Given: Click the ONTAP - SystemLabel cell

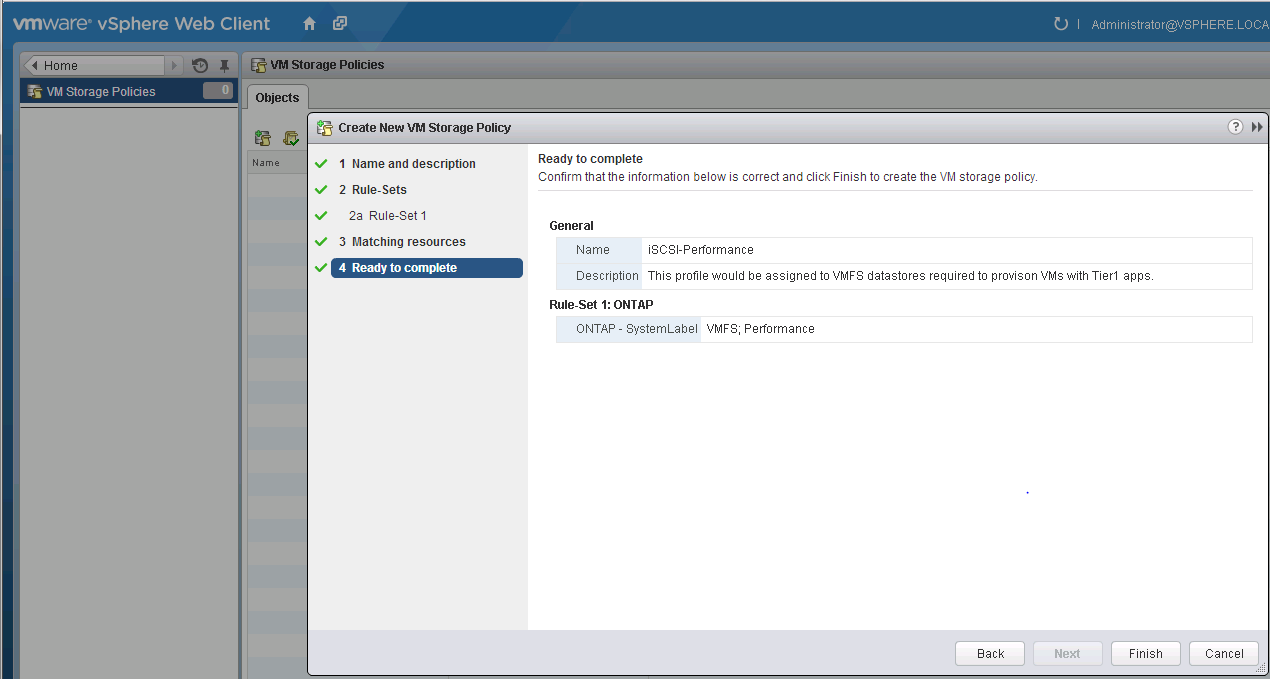Looking at the screenshot, I should pyautogui.click(x=629, y=329).
